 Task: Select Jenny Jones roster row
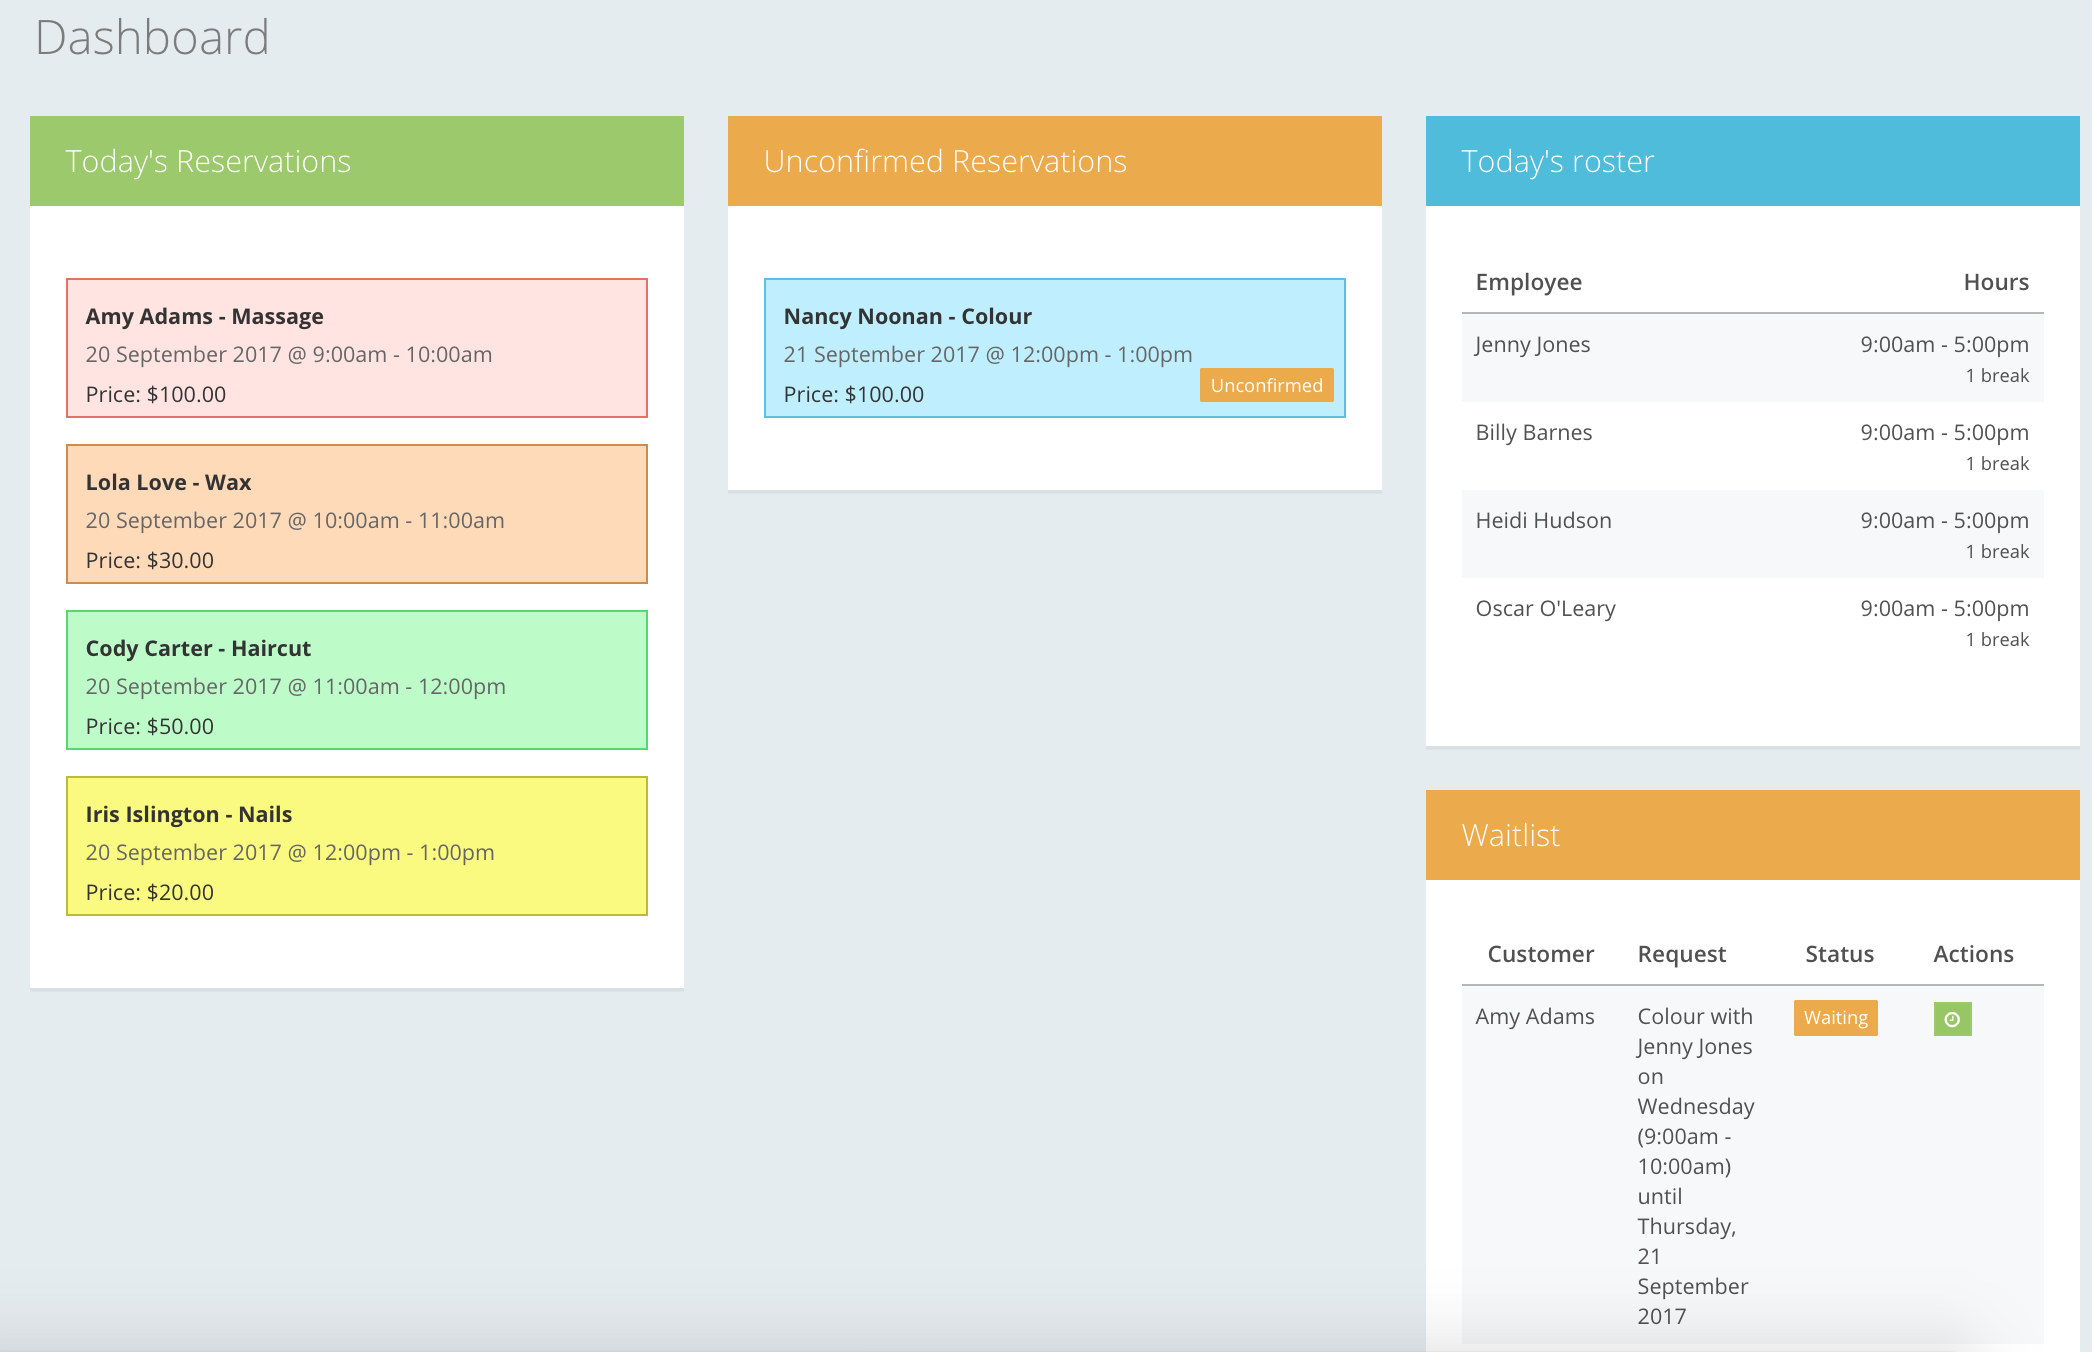click(1753, 358)
